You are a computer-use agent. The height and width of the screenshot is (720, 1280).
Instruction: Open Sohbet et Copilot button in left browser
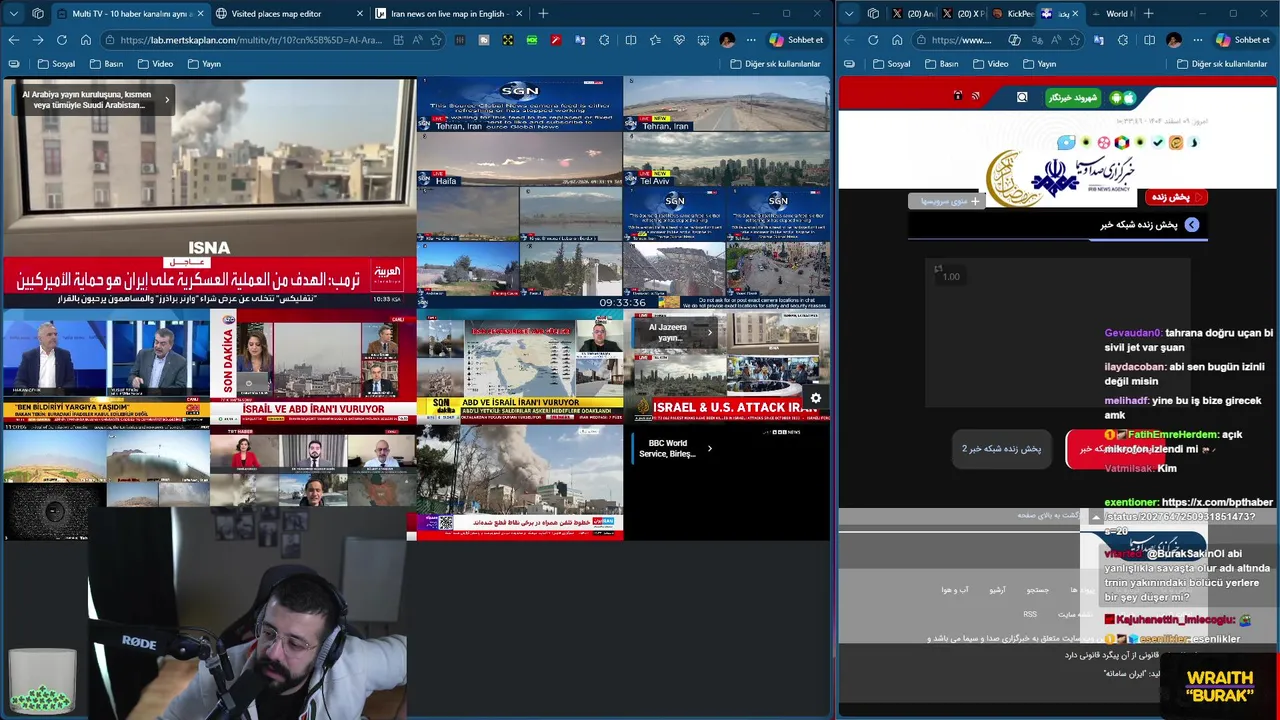click(x=797, y=40)
